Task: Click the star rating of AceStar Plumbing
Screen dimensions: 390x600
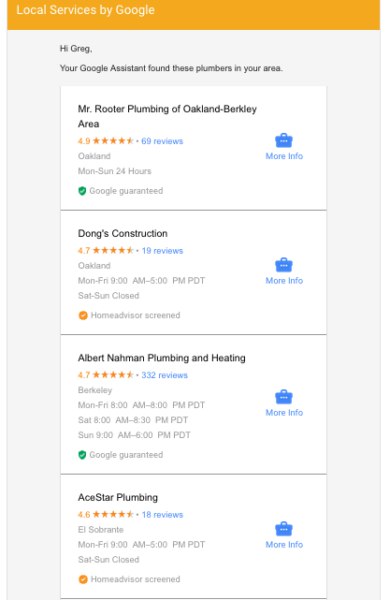Action: click(x=113, y=514)
